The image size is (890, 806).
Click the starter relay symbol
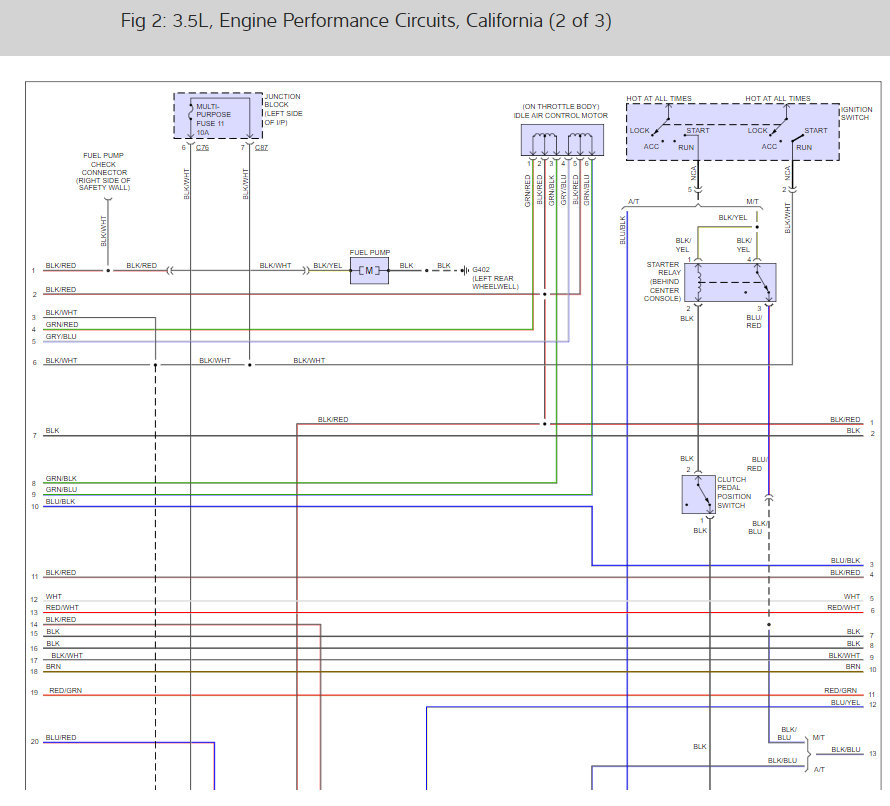(x=736, y=283)
